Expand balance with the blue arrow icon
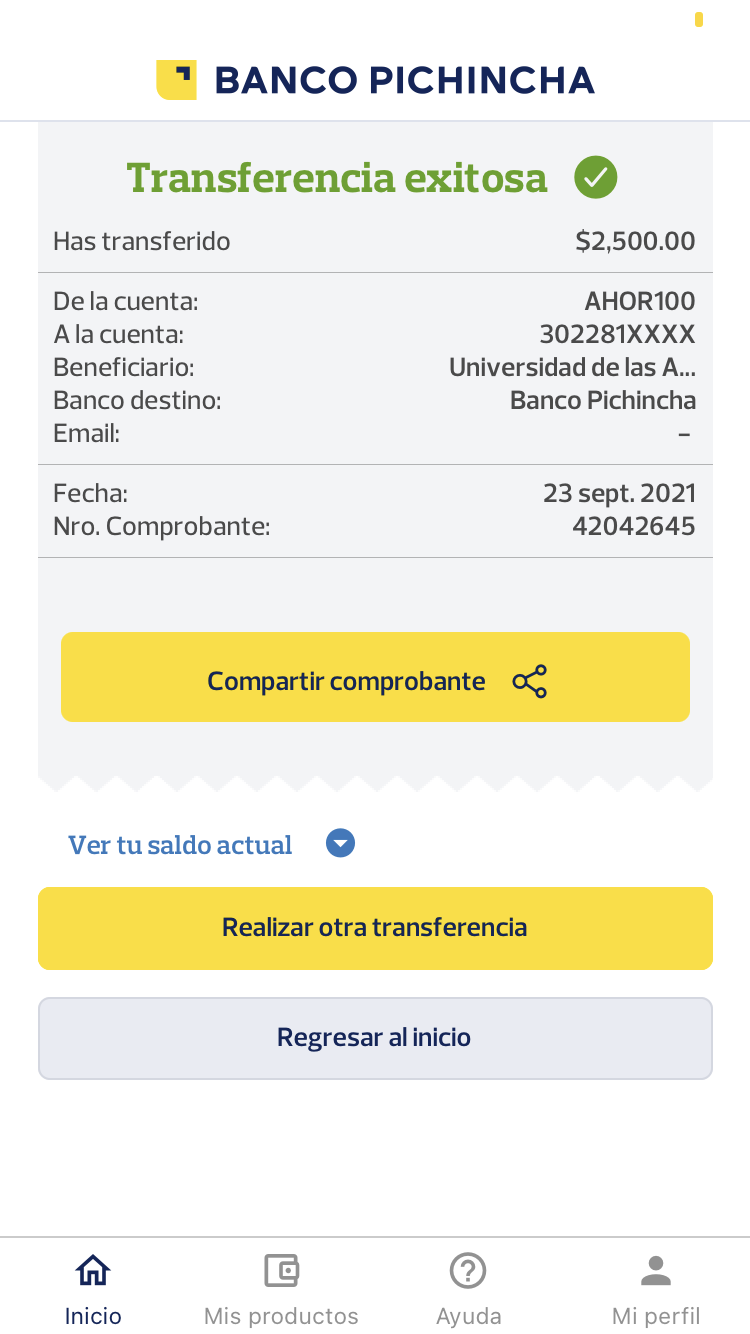 point(341,844)
